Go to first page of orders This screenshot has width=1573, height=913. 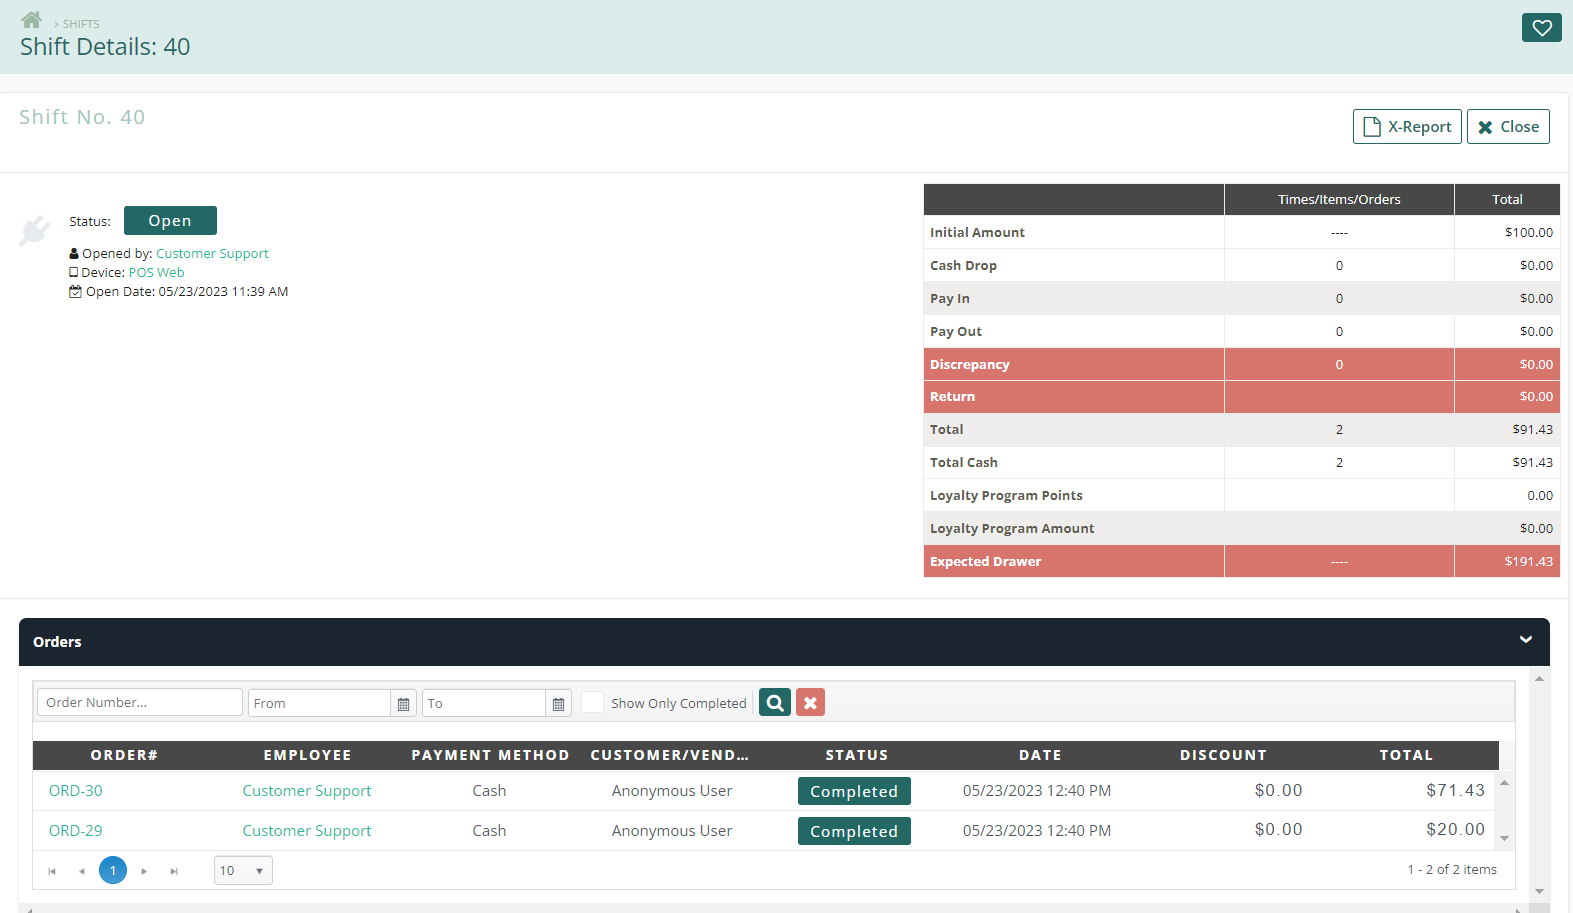tap(52, 871)
